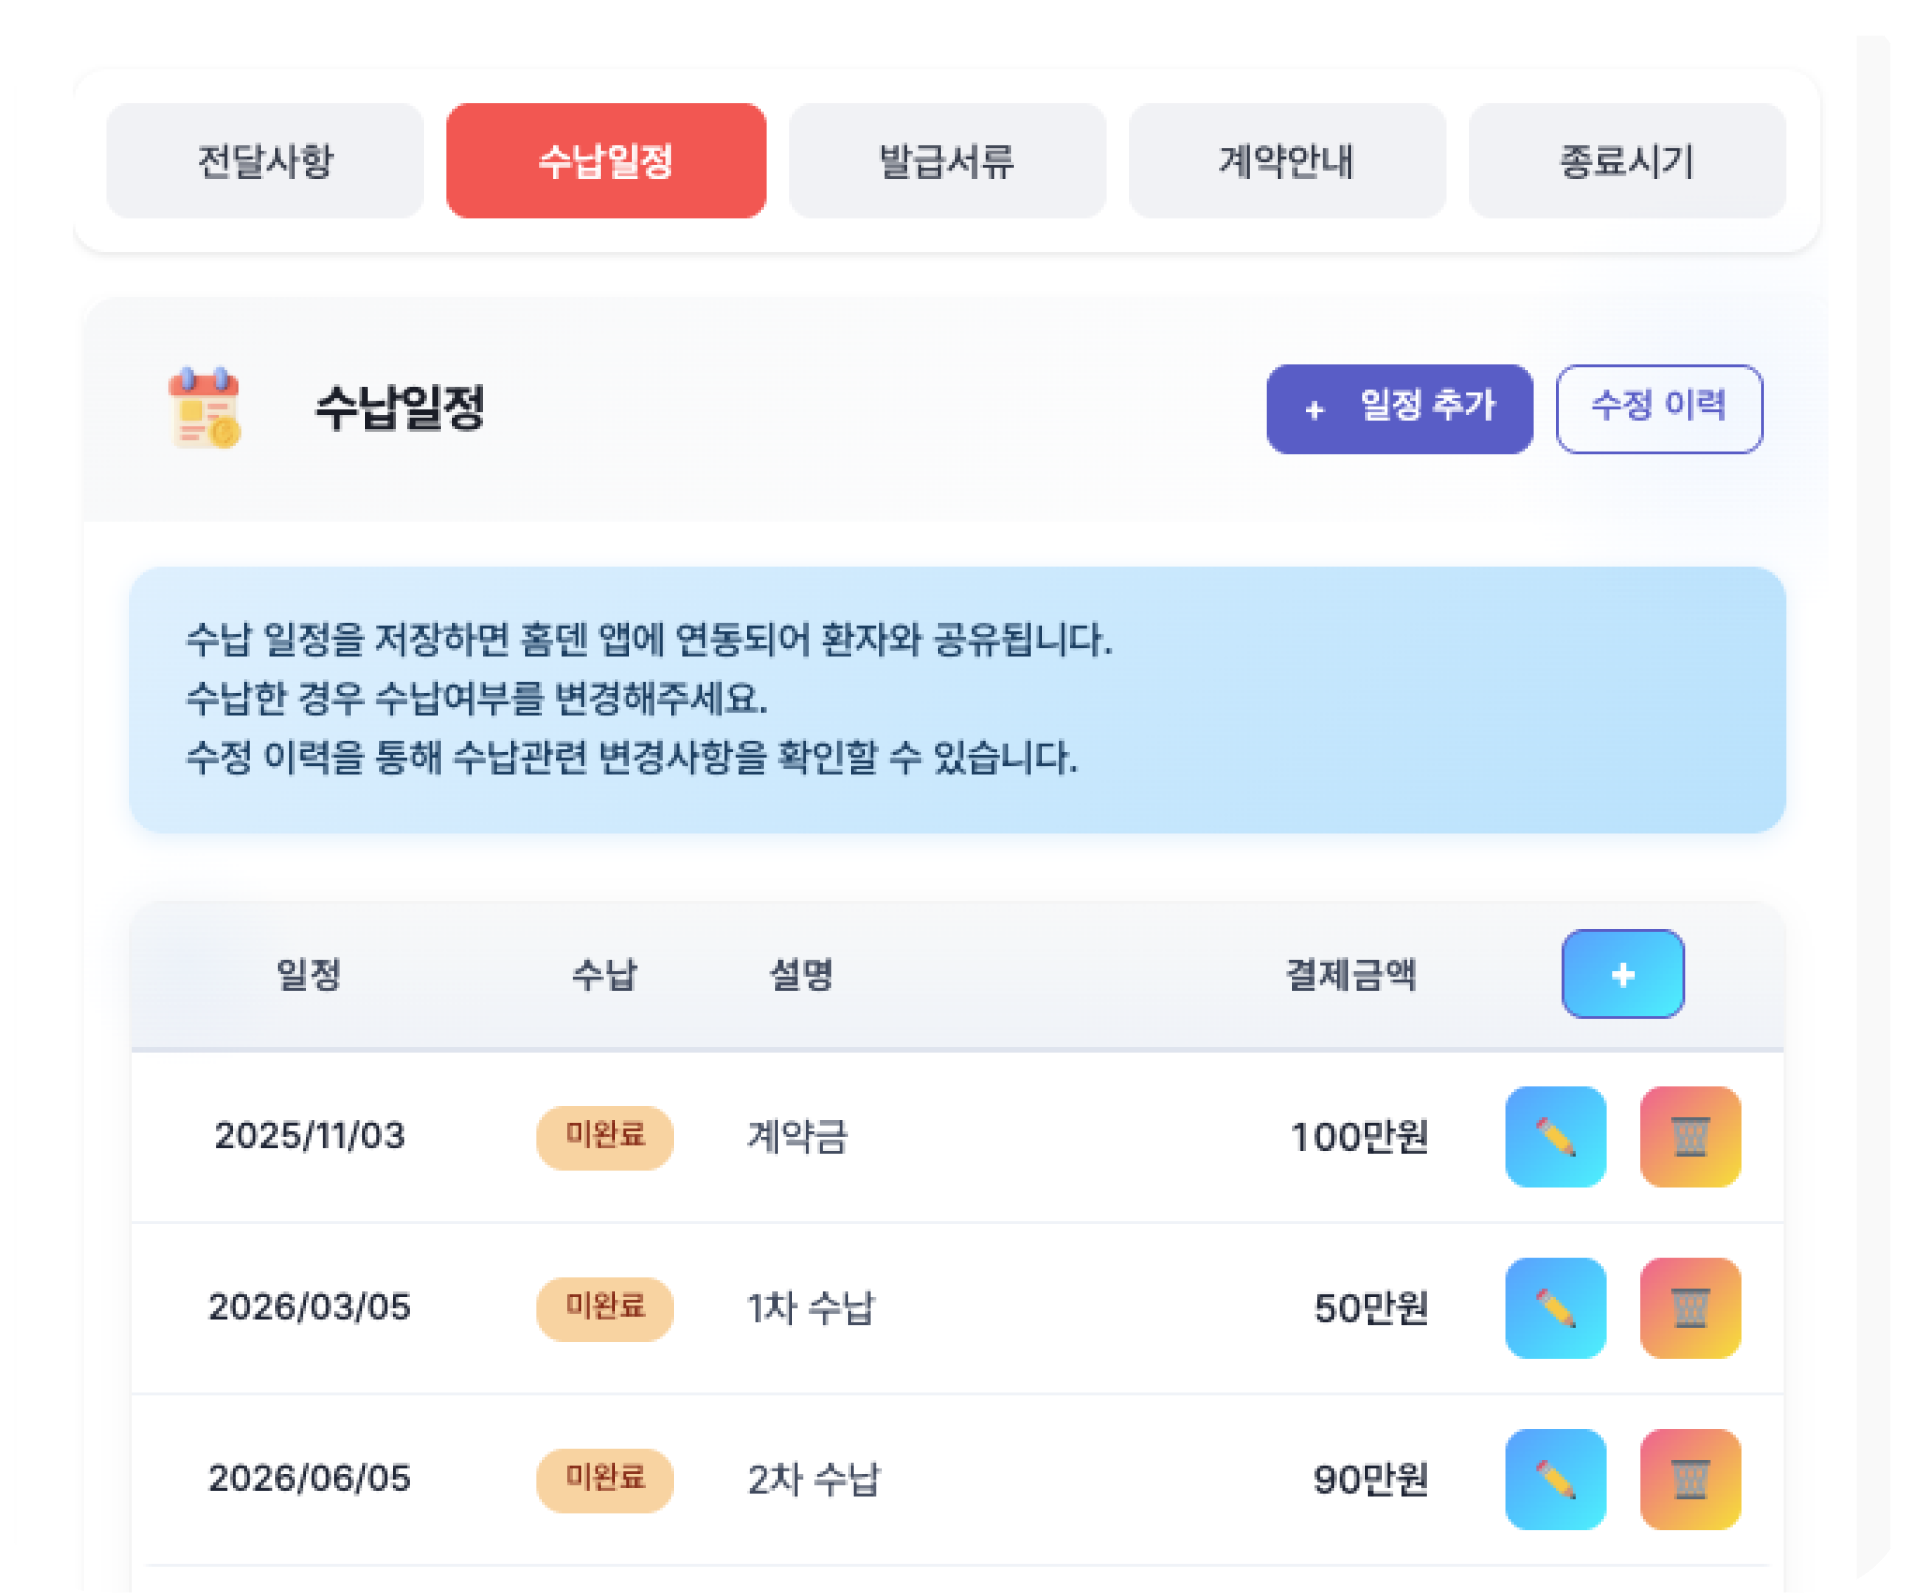Toggle 미완료 status on the 계약금 row
Image resolution: width=1909 pixels, height=1593 pixels.
(x=605, y=1137)
